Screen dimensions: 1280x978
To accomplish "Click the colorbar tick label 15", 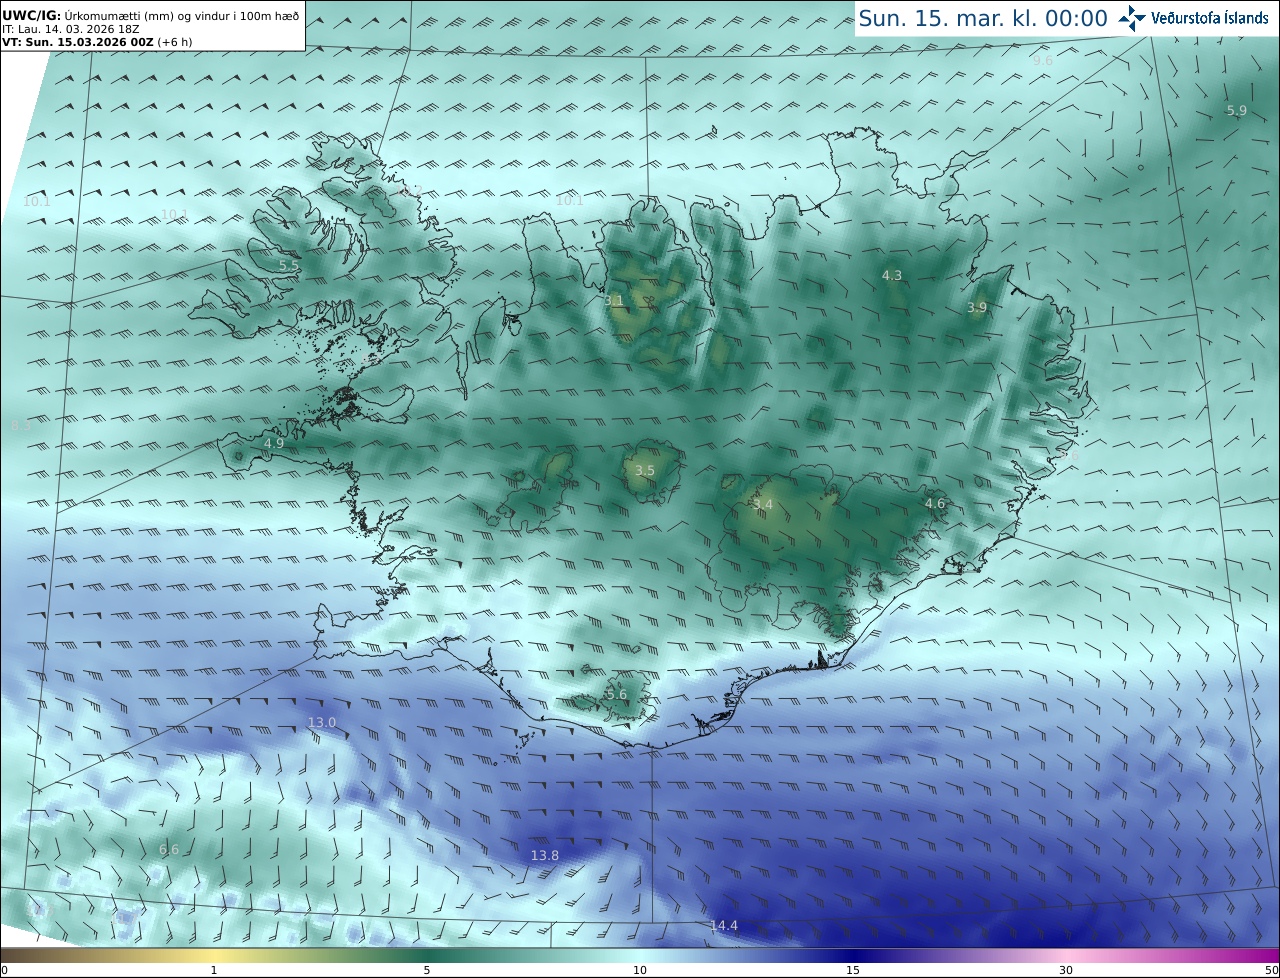I will (x=853, y=970).
